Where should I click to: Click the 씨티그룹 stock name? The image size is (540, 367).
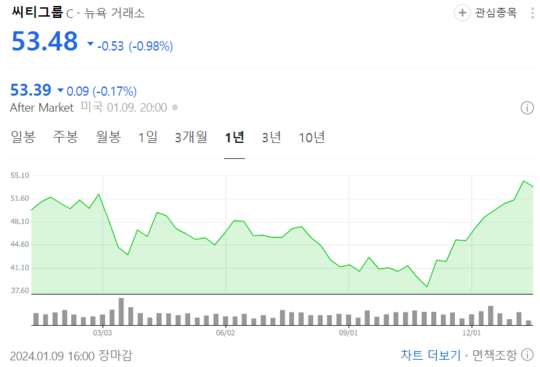pos(37,12)
